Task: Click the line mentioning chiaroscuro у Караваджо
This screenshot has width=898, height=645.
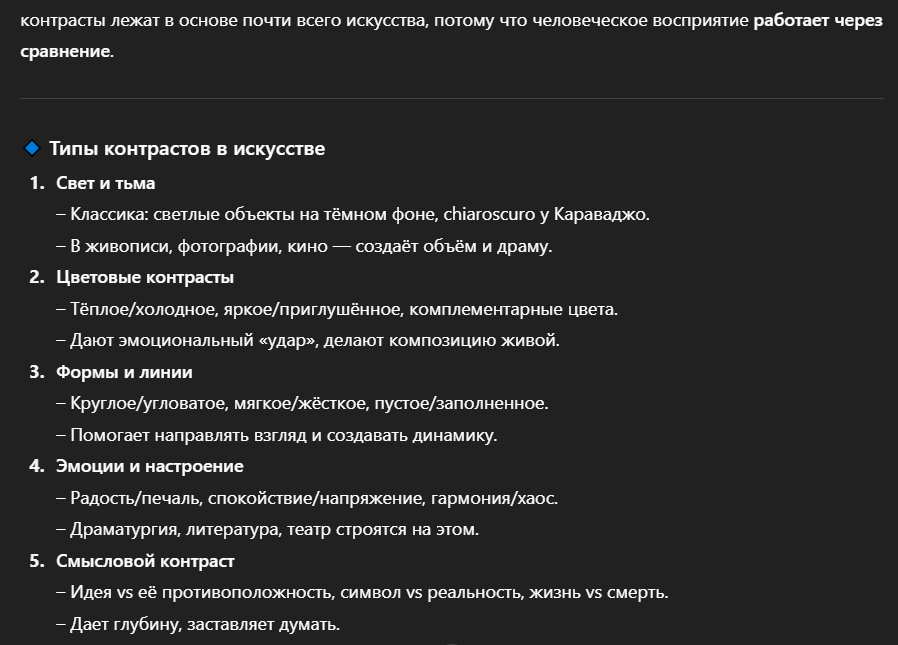Action: 353,214
